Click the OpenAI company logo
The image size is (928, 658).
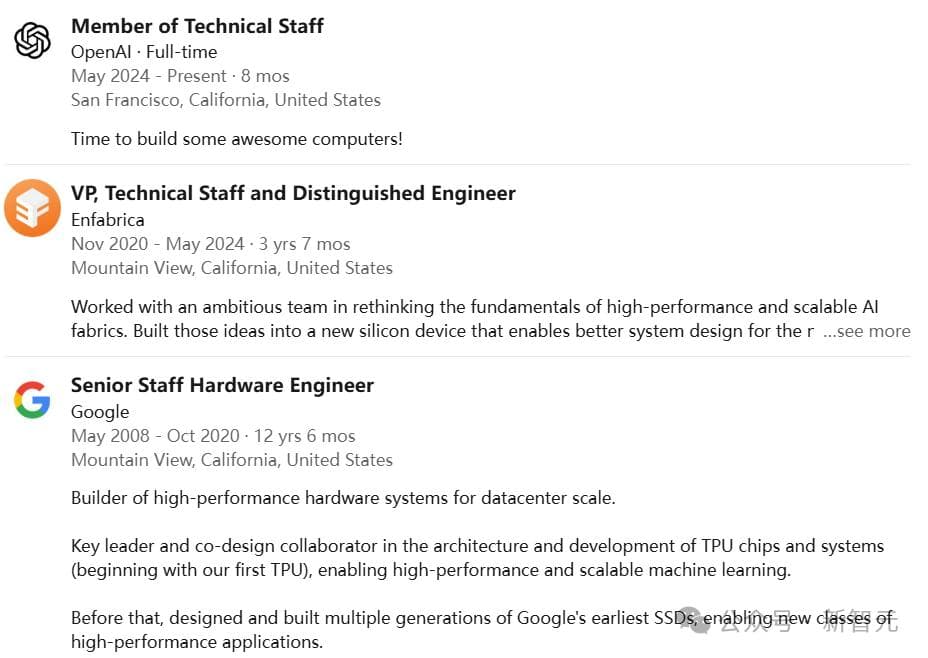[x=32, y=41]
